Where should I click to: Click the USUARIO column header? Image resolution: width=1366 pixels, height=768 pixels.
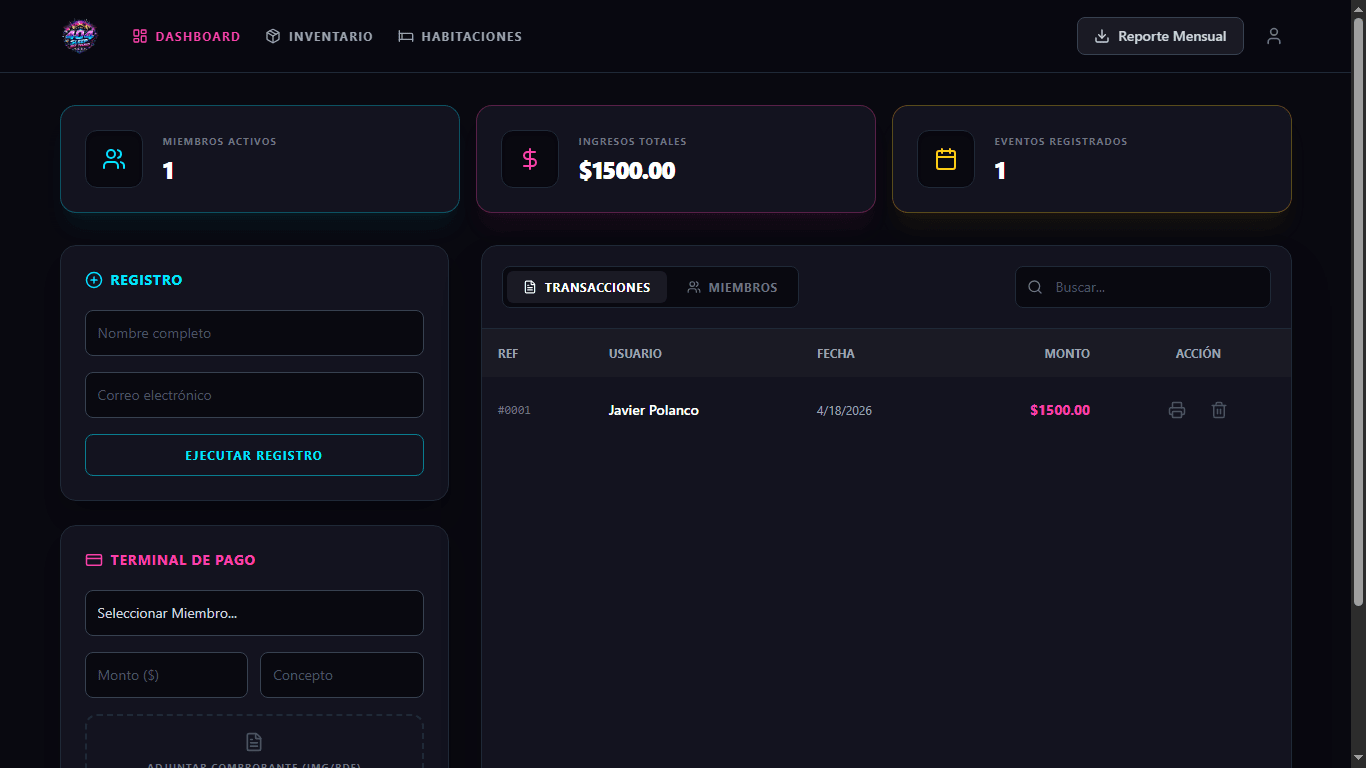pos(635,353)
